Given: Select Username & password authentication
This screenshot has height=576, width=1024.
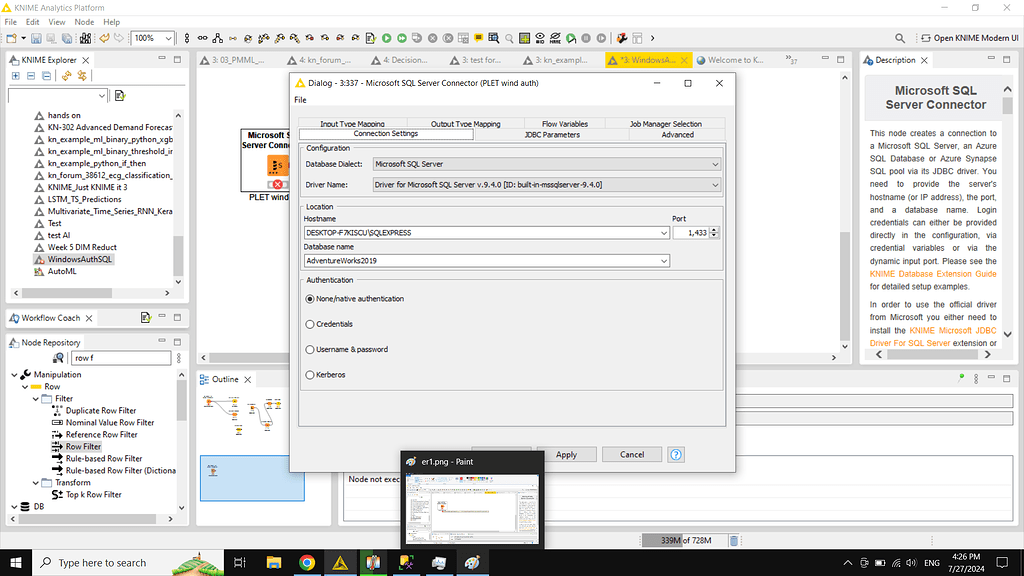Looking at the screenshot, I should [x=311, y=347].
